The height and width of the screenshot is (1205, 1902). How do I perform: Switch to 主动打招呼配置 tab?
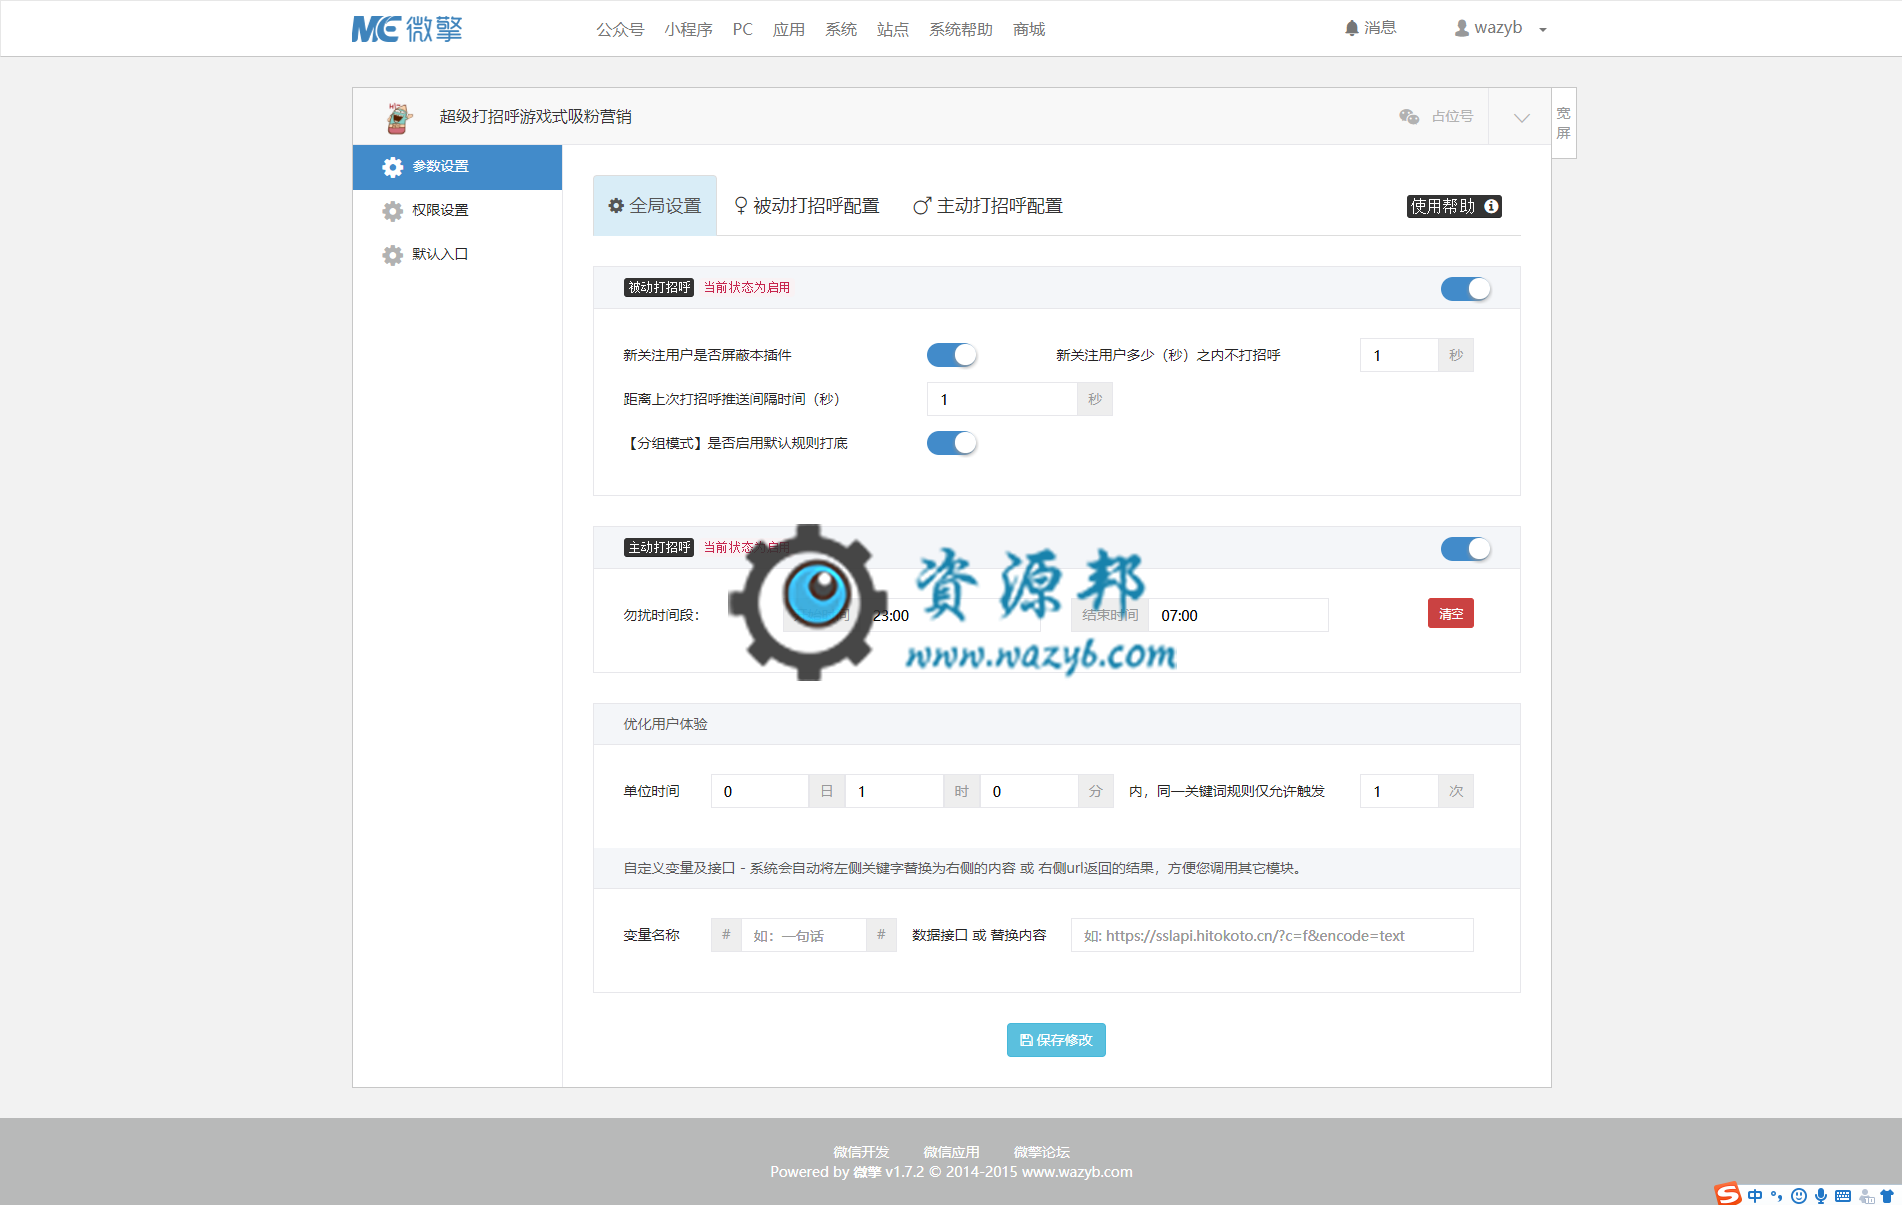[988, 206]
